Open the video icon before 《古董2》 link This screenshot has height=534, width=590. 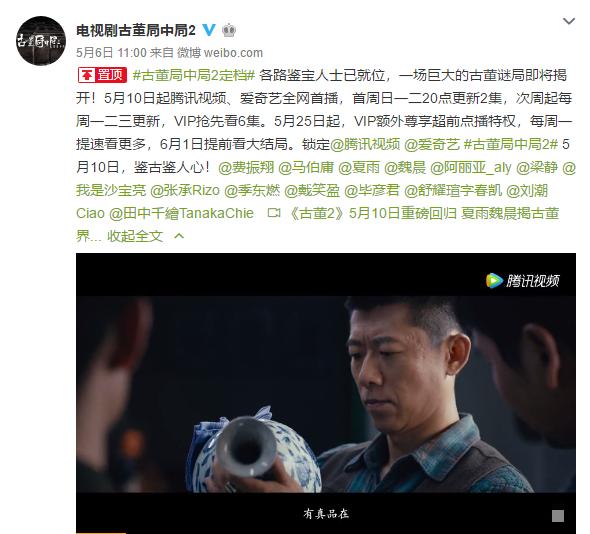pos(274,213)
